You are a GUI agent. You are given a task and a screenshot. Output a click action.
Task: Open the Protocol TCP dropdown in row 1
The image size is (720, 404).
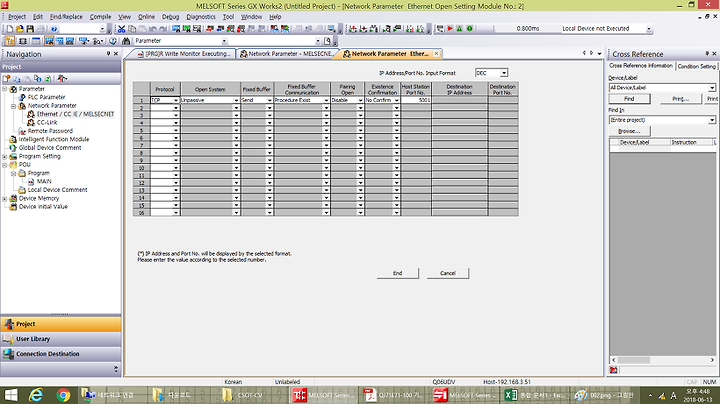(175, 100)
